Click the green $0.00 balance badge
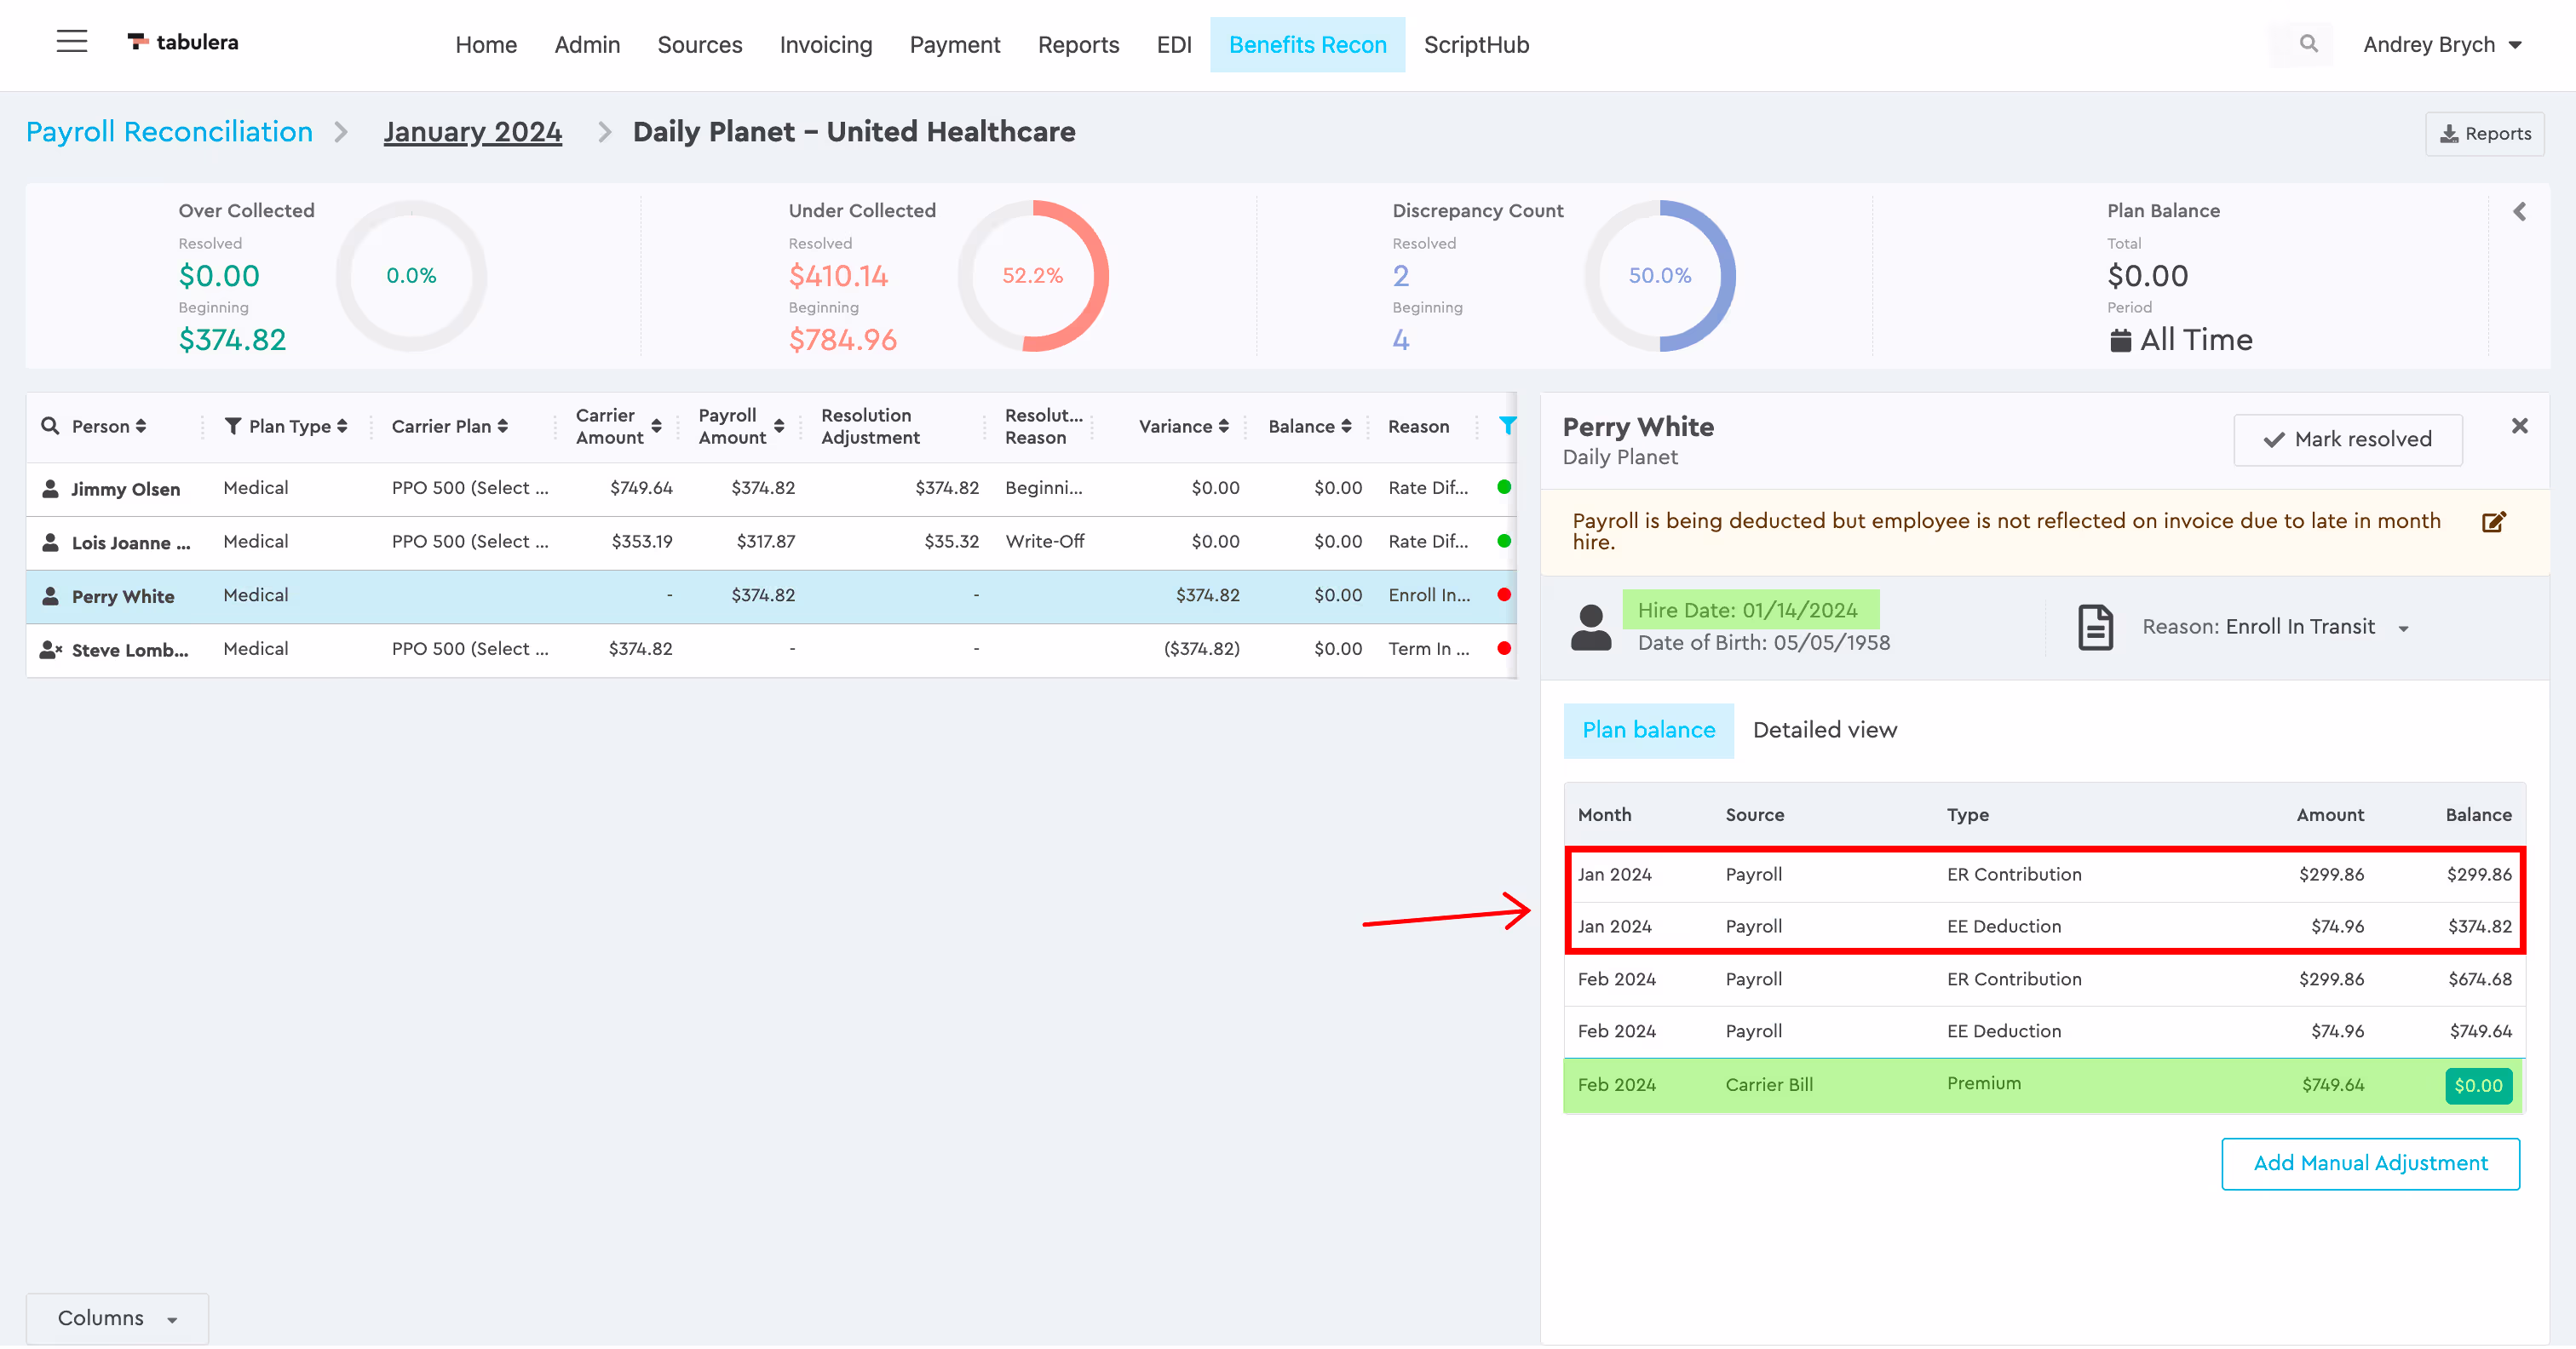Viewport: 2576px width, 1349px height. coord(2478,1085)
